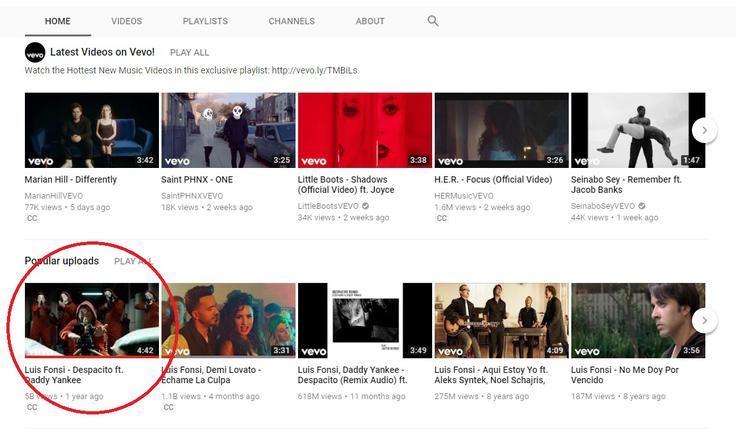This screenshot has height=440, width=736.
Task: Visit HERMusicVEVO channel link
Action: pyautogui.click(x=464, y=196)
